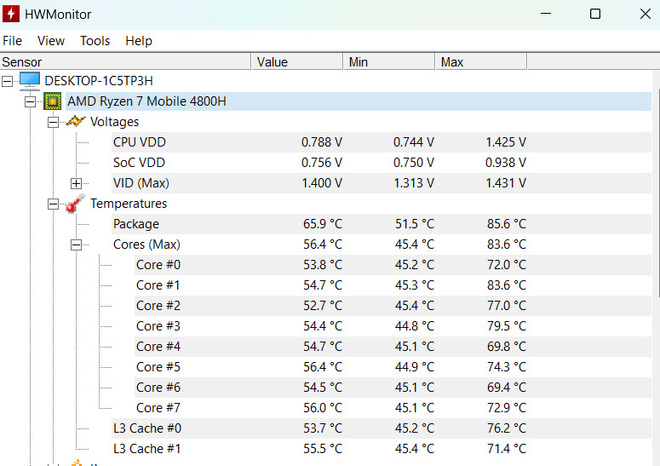This screenshot has height=466, width=660.
Task: Click the AMD Ryzen CPU chip icon
Action: [x=53, y=101]
